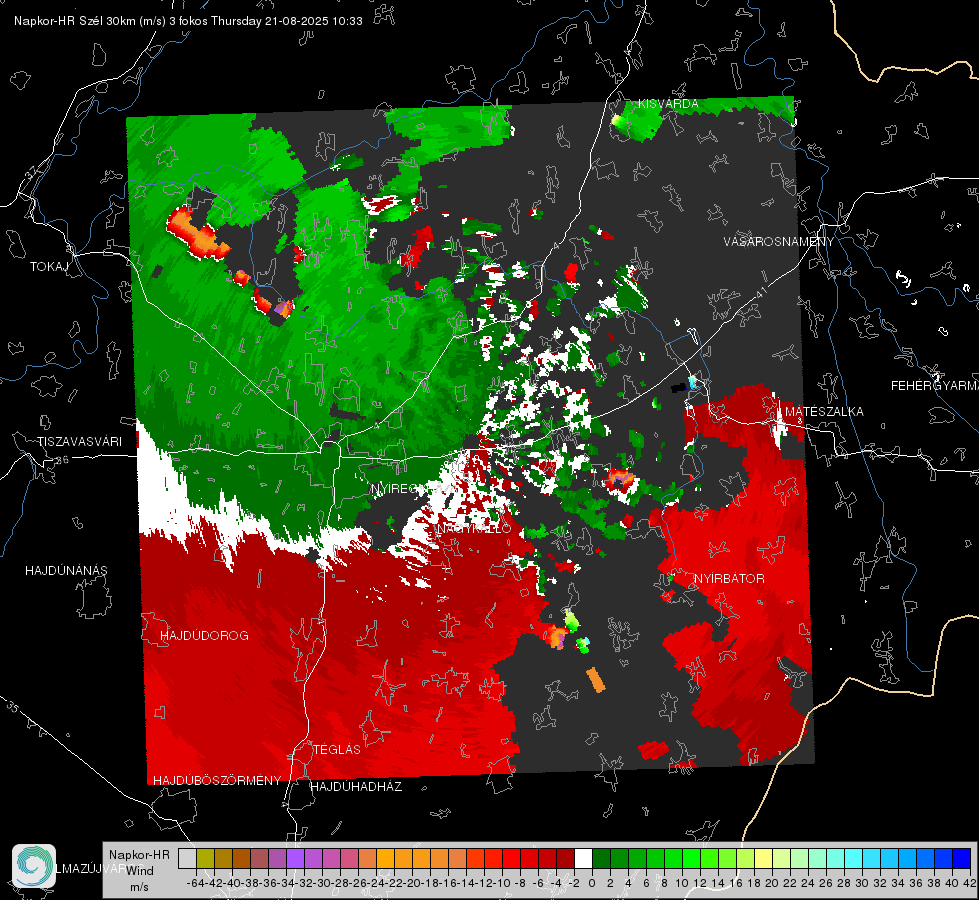Pick the dark green swatch between 0 and 2
The width and height of the screenshot is (979, 900).
[x=601, y=858]
